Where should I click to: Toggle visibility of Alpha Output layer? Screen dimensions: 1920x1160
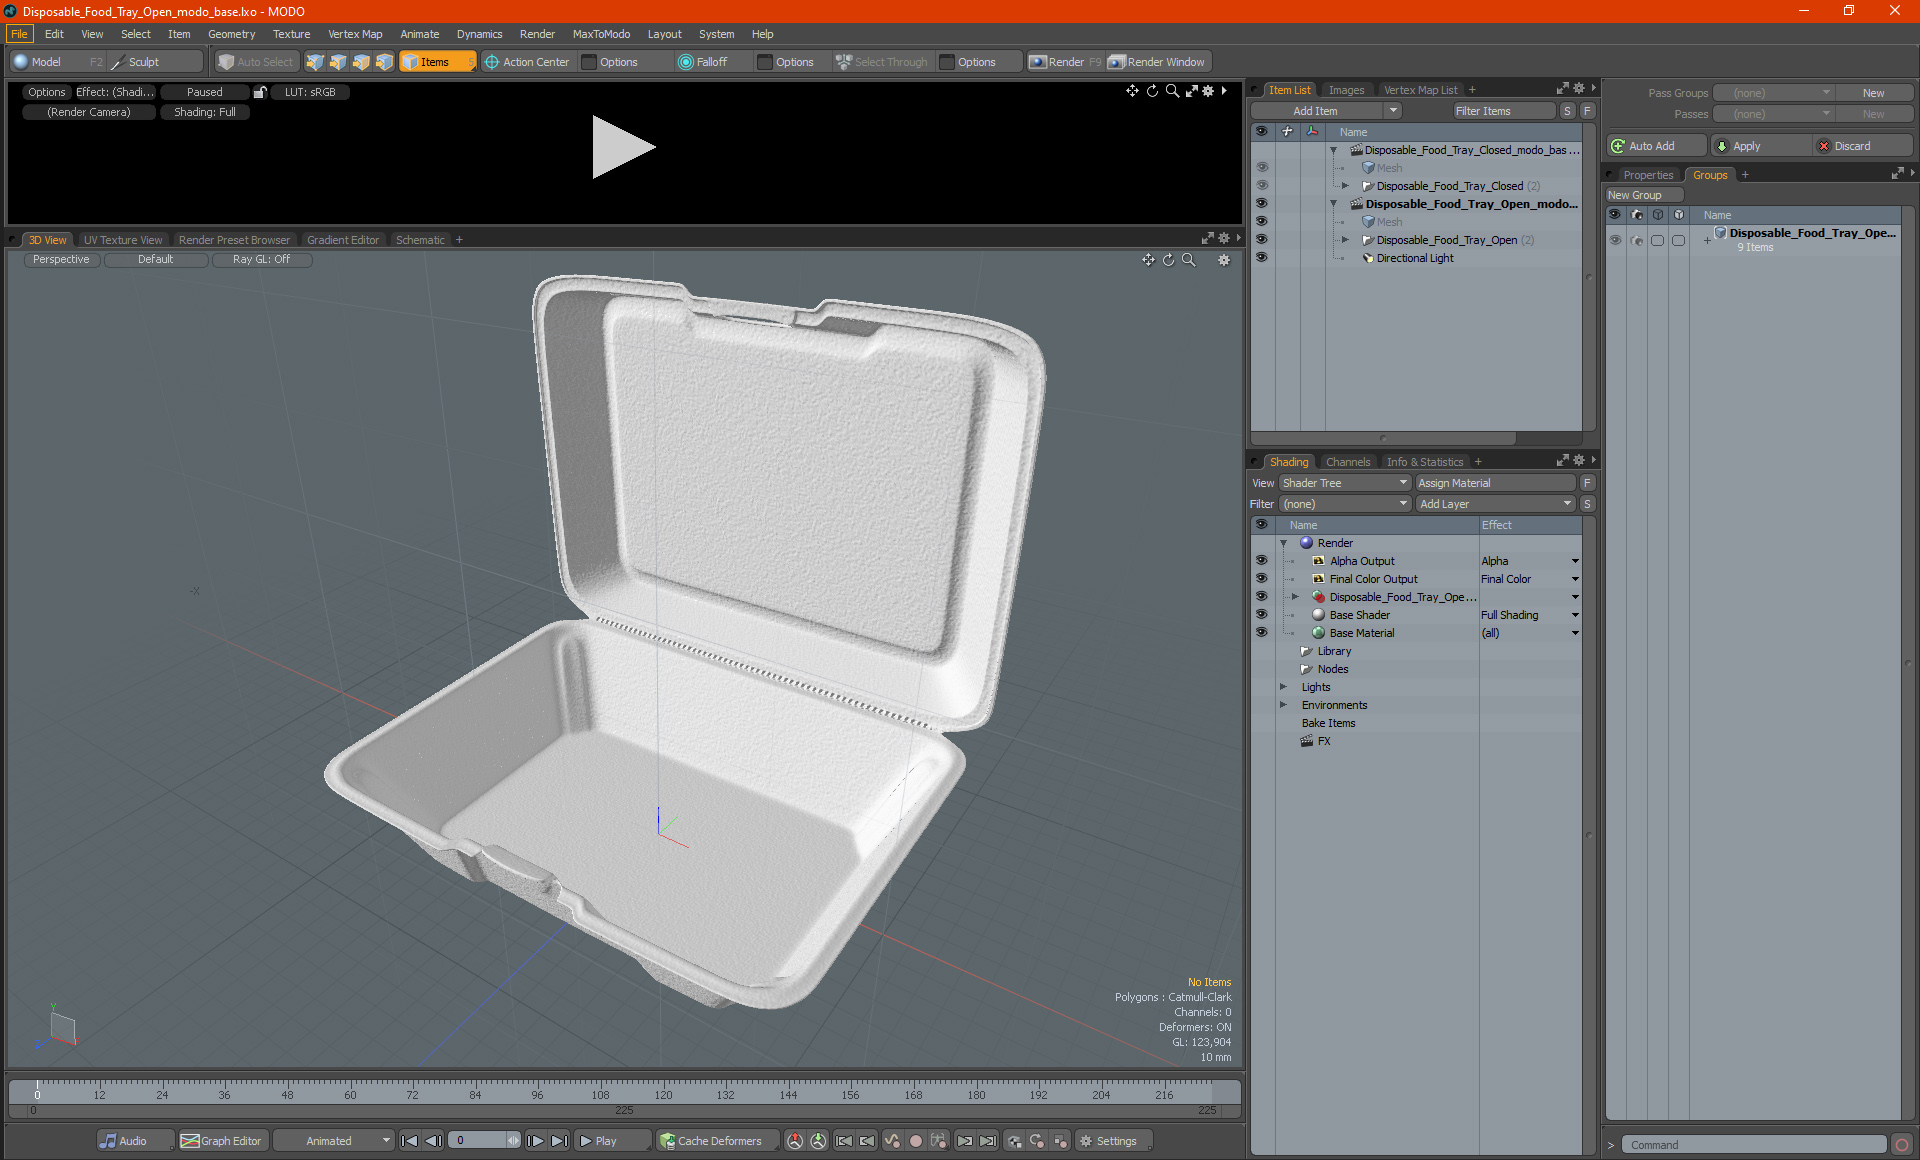(1261, 561)
